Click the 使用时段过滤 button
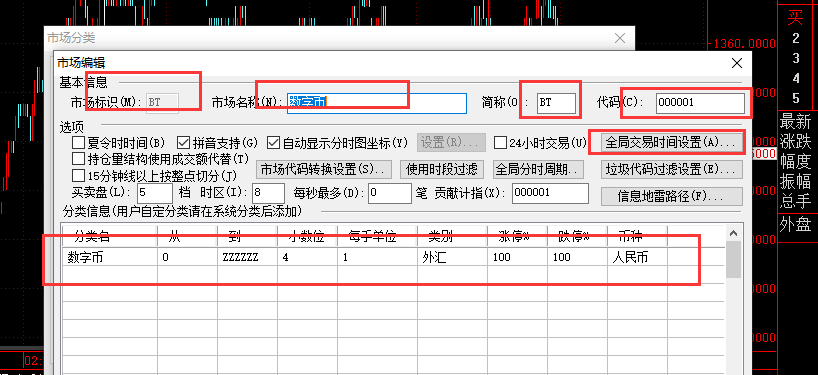The width and height of the screenshot is (818, 375). [x=441, y=169]
